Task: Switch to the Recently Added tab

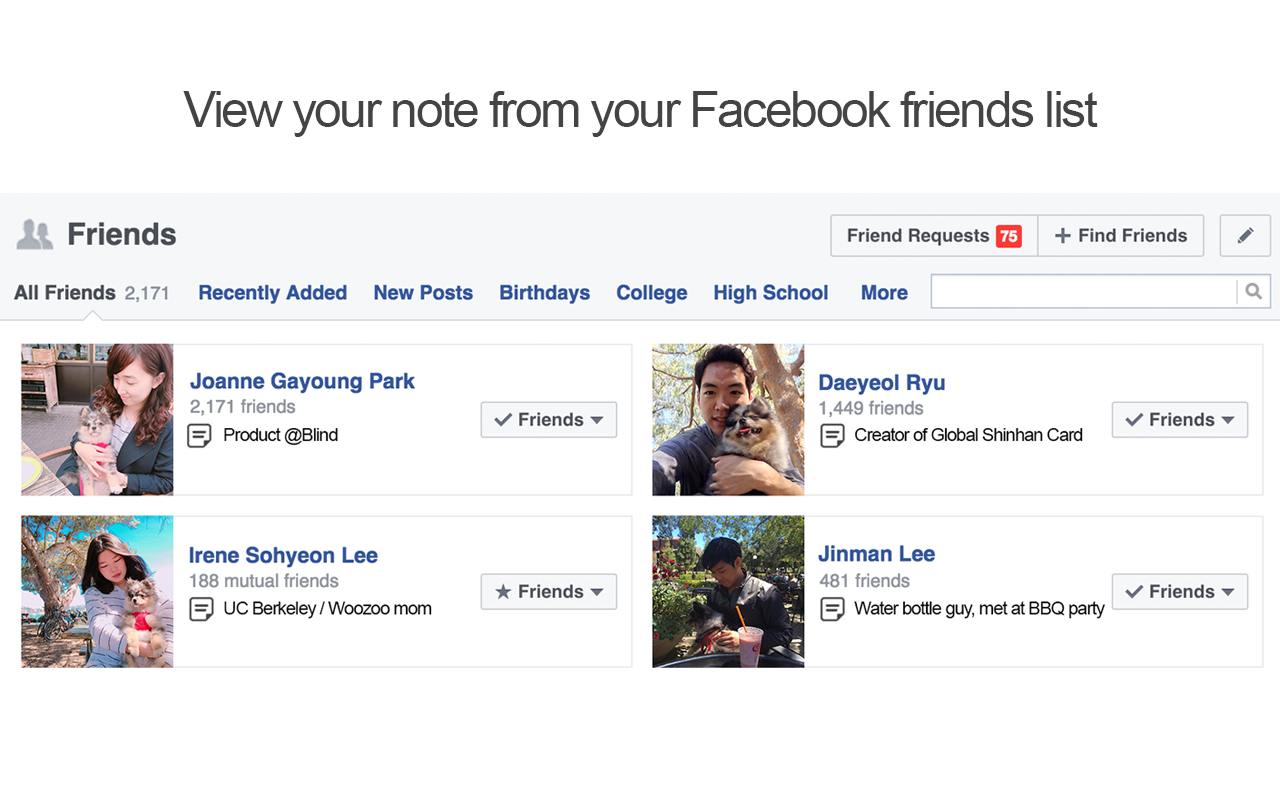Action: [x=272, y=292]
